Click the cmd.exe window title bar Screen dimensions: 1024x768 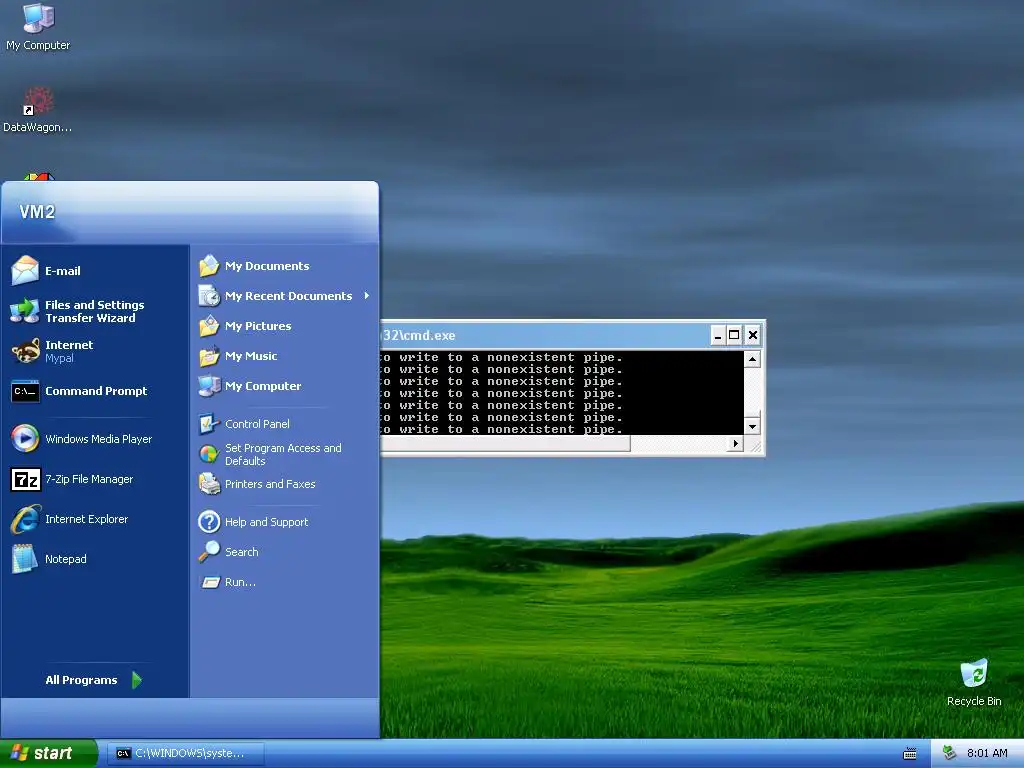pos(544,335)
